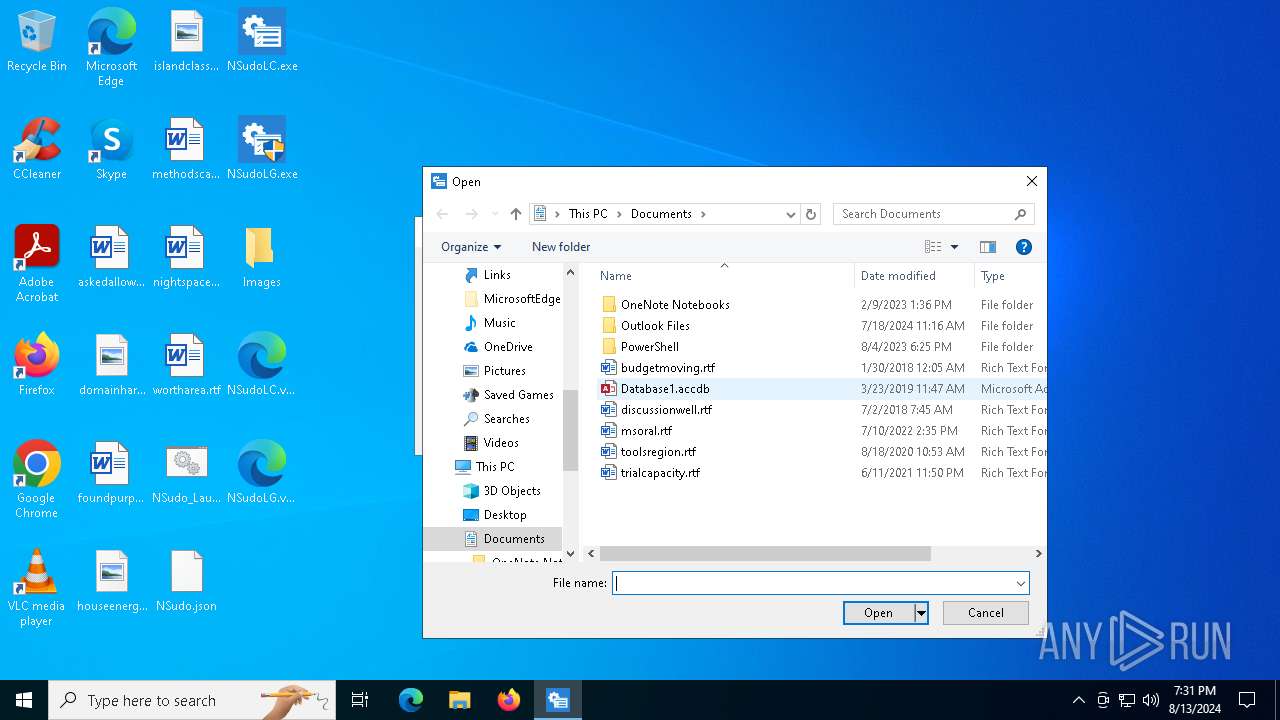Image resolution: width=1280 pixels, height=720 pixels.
Task: Select the trialcapacity.rtf file
Action: click(x=660, y=473)
